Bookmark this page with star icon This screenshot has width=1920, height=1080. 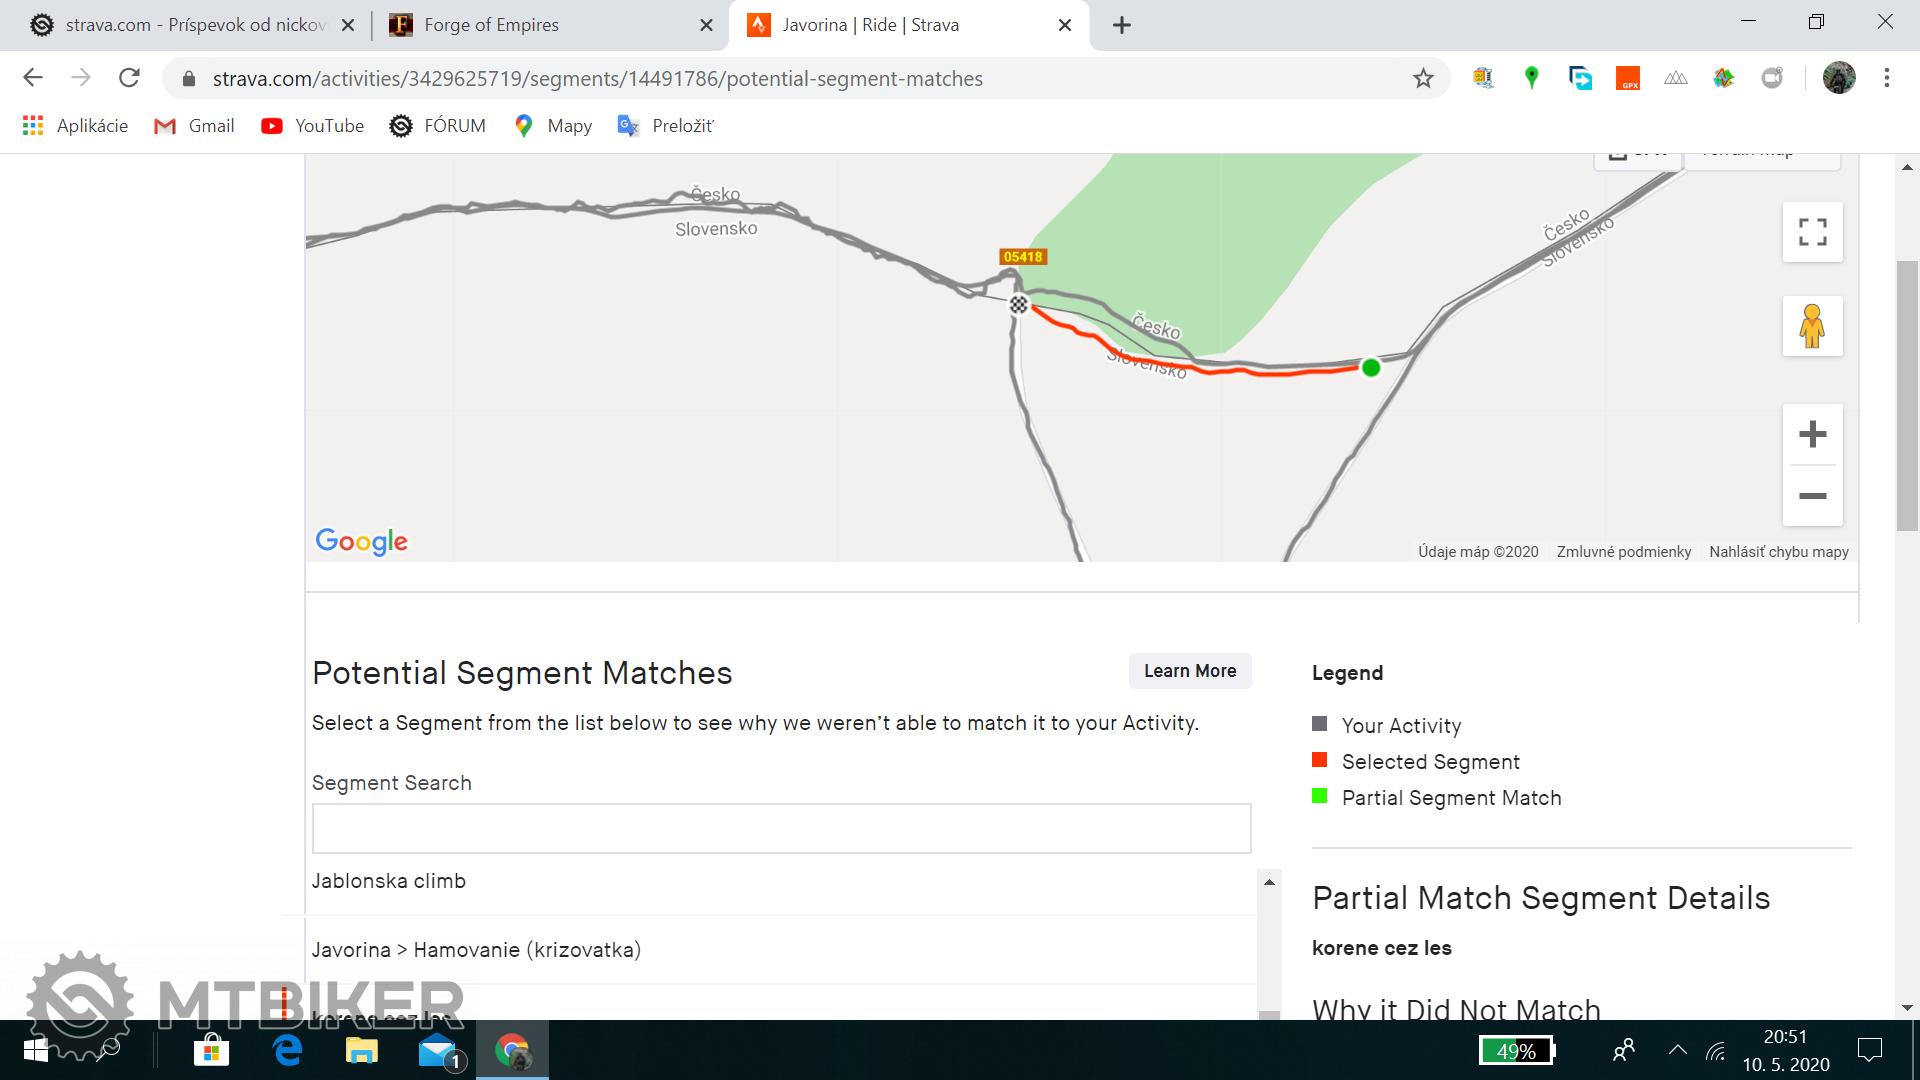(1423, 78)
